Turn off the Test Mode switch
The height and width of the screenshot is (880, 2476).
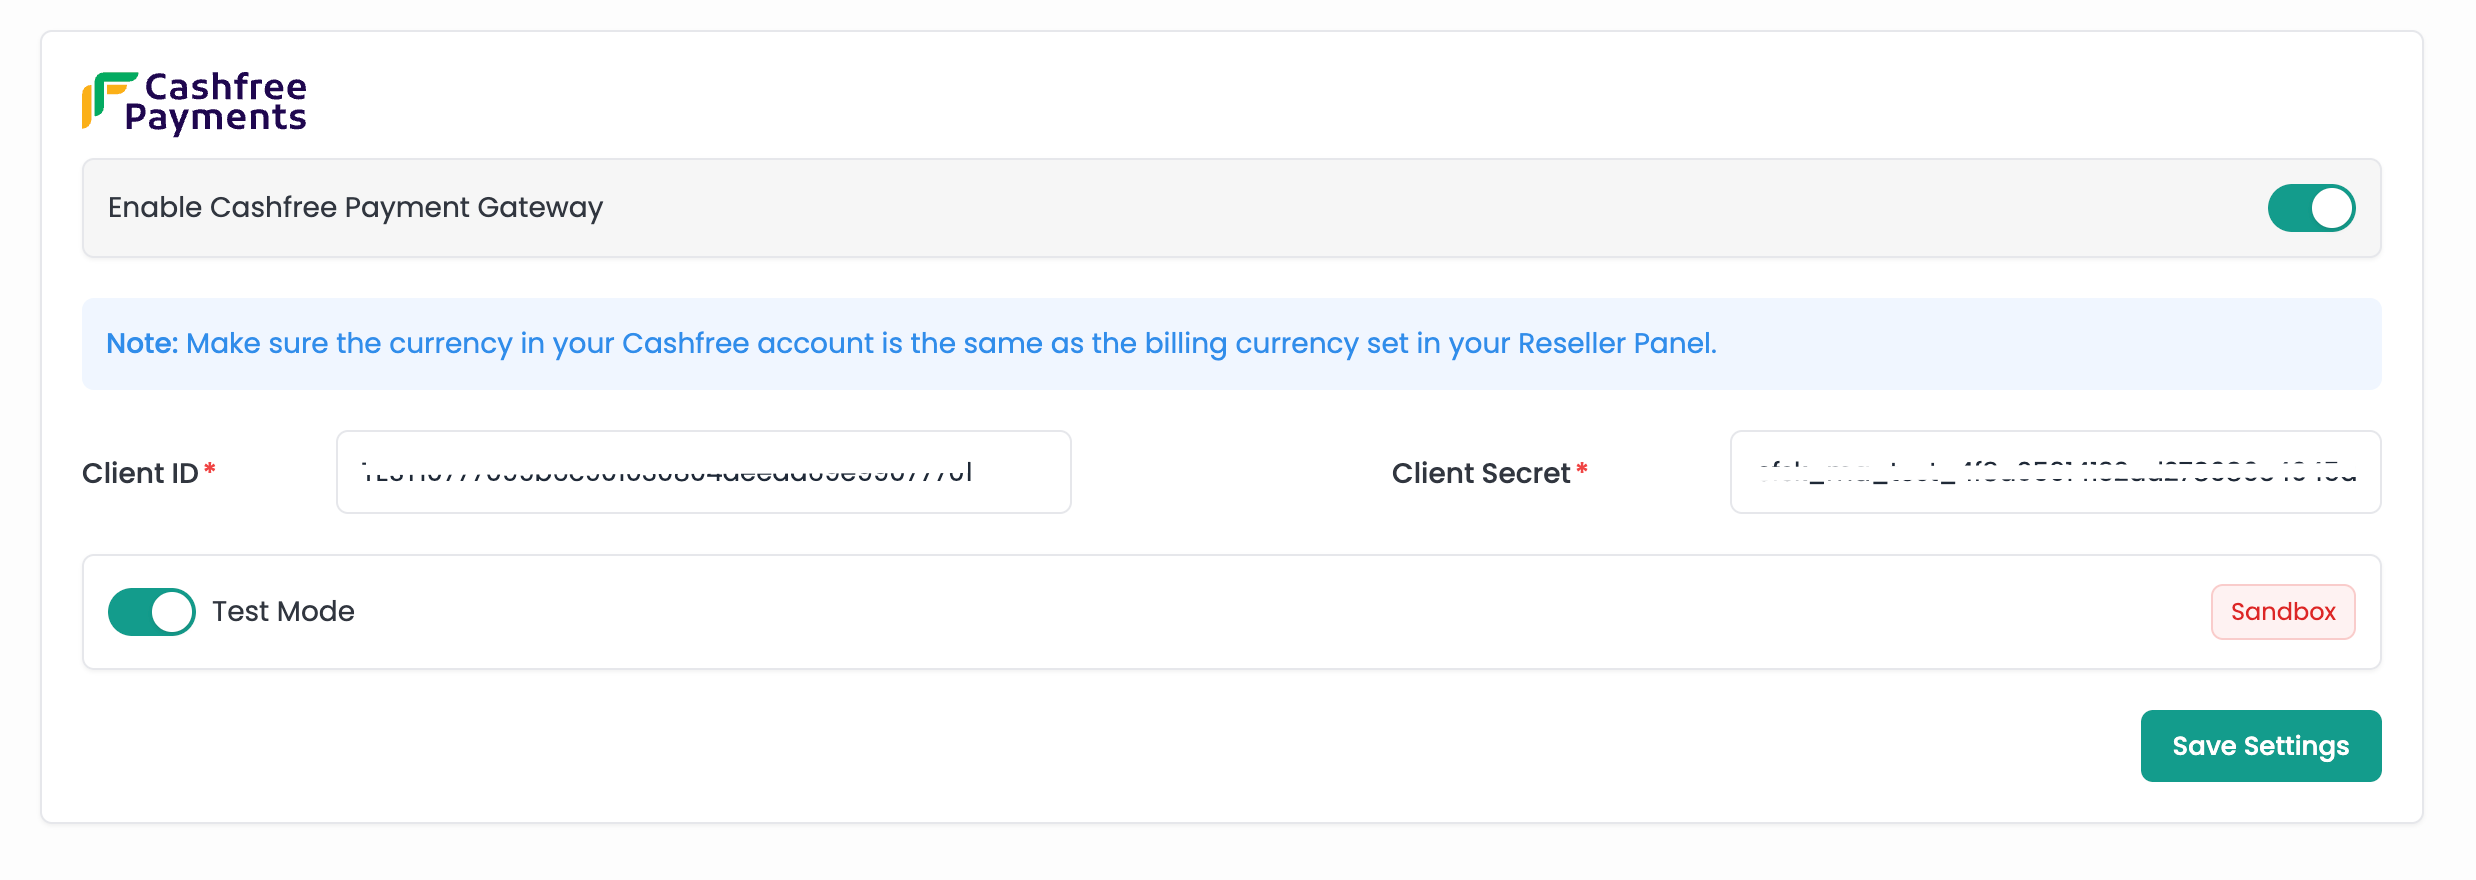click(x=152, y=612)
